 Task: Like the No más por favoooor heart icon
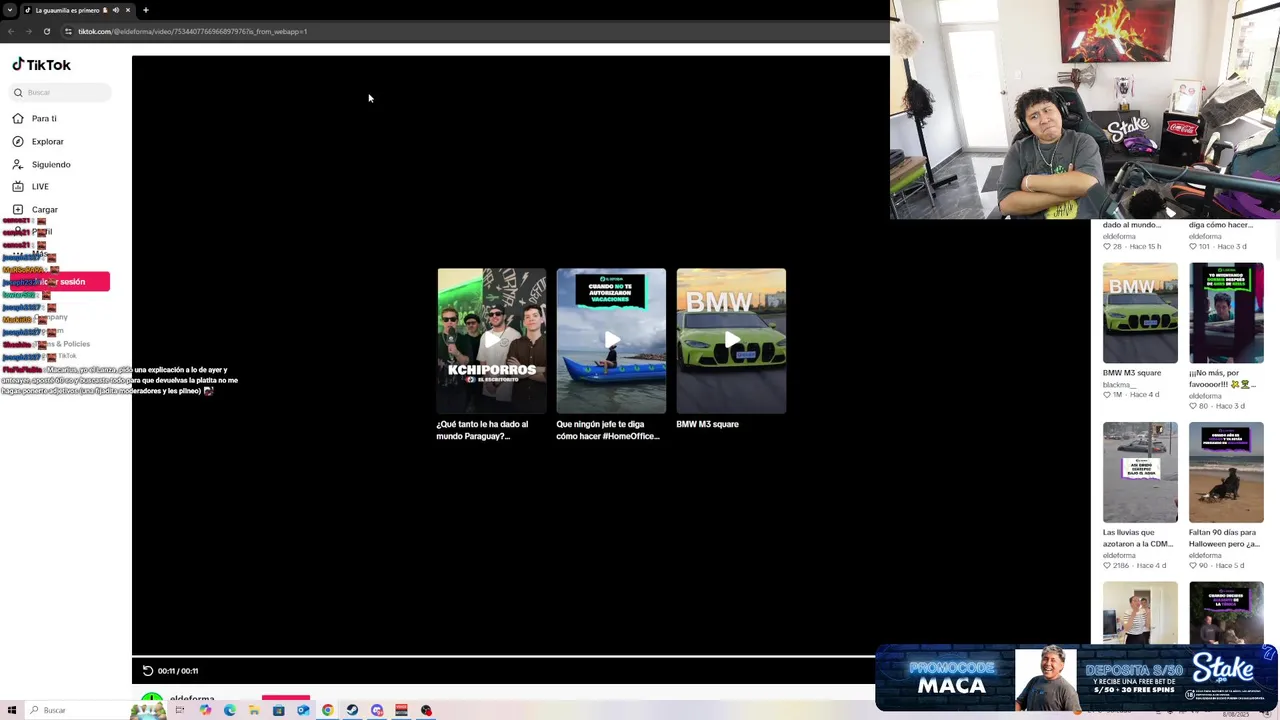[x=1193, y=406]
